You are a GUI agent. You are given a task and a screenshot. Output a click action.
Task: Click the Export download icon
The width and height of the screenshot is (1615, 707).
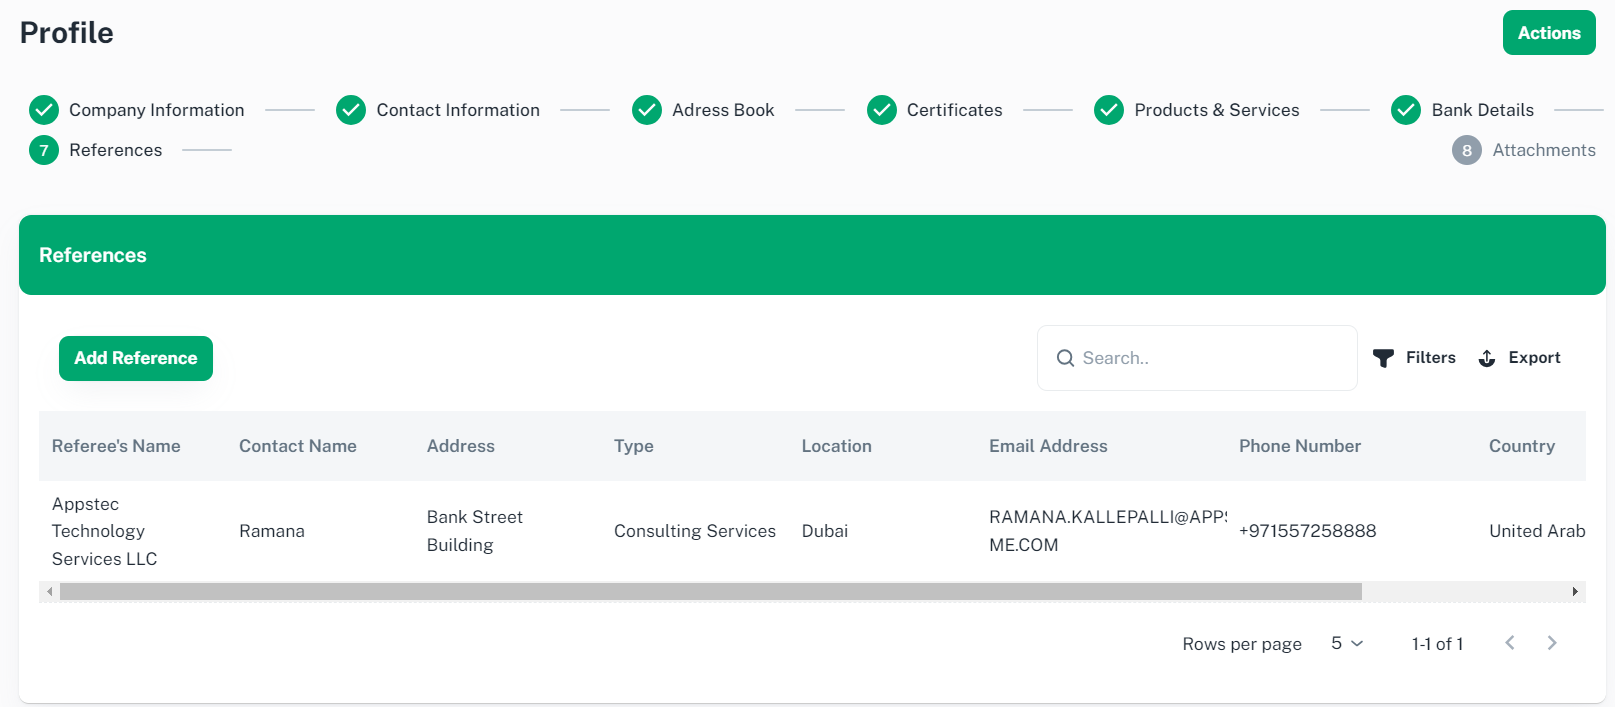[1487, 358]
